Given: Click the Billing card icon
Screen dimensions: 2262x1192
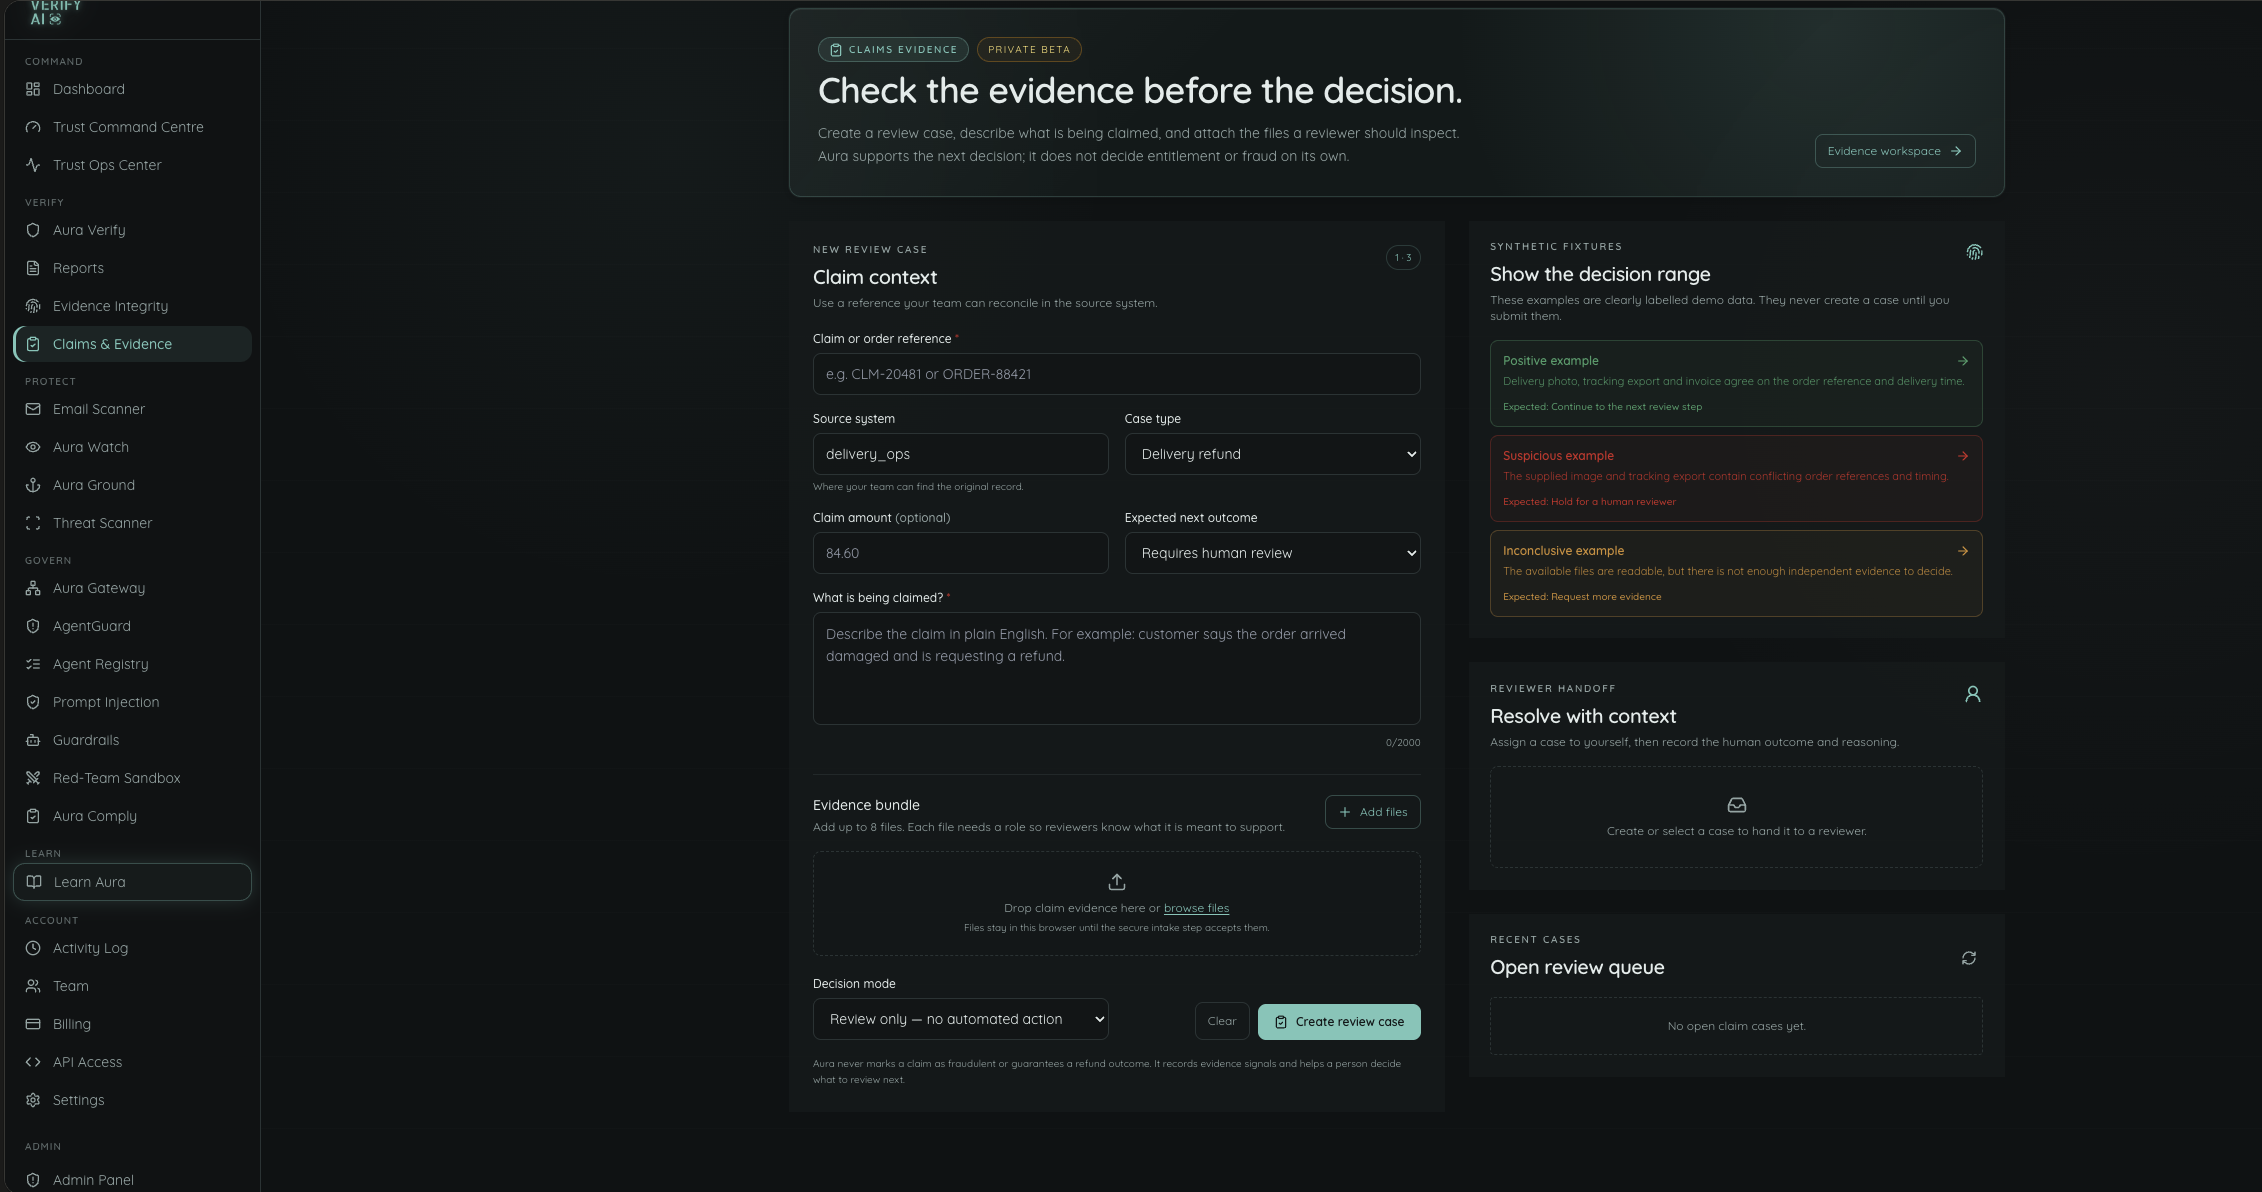Looking at the screenshot, I should click(33, 1024).
